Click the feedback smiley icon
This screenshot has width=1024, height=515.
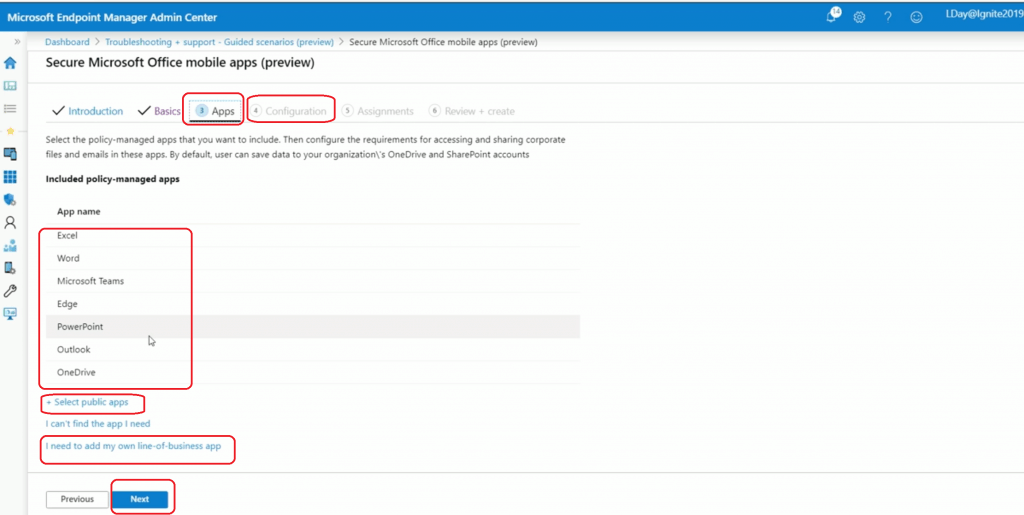click(x=916, y=18)
